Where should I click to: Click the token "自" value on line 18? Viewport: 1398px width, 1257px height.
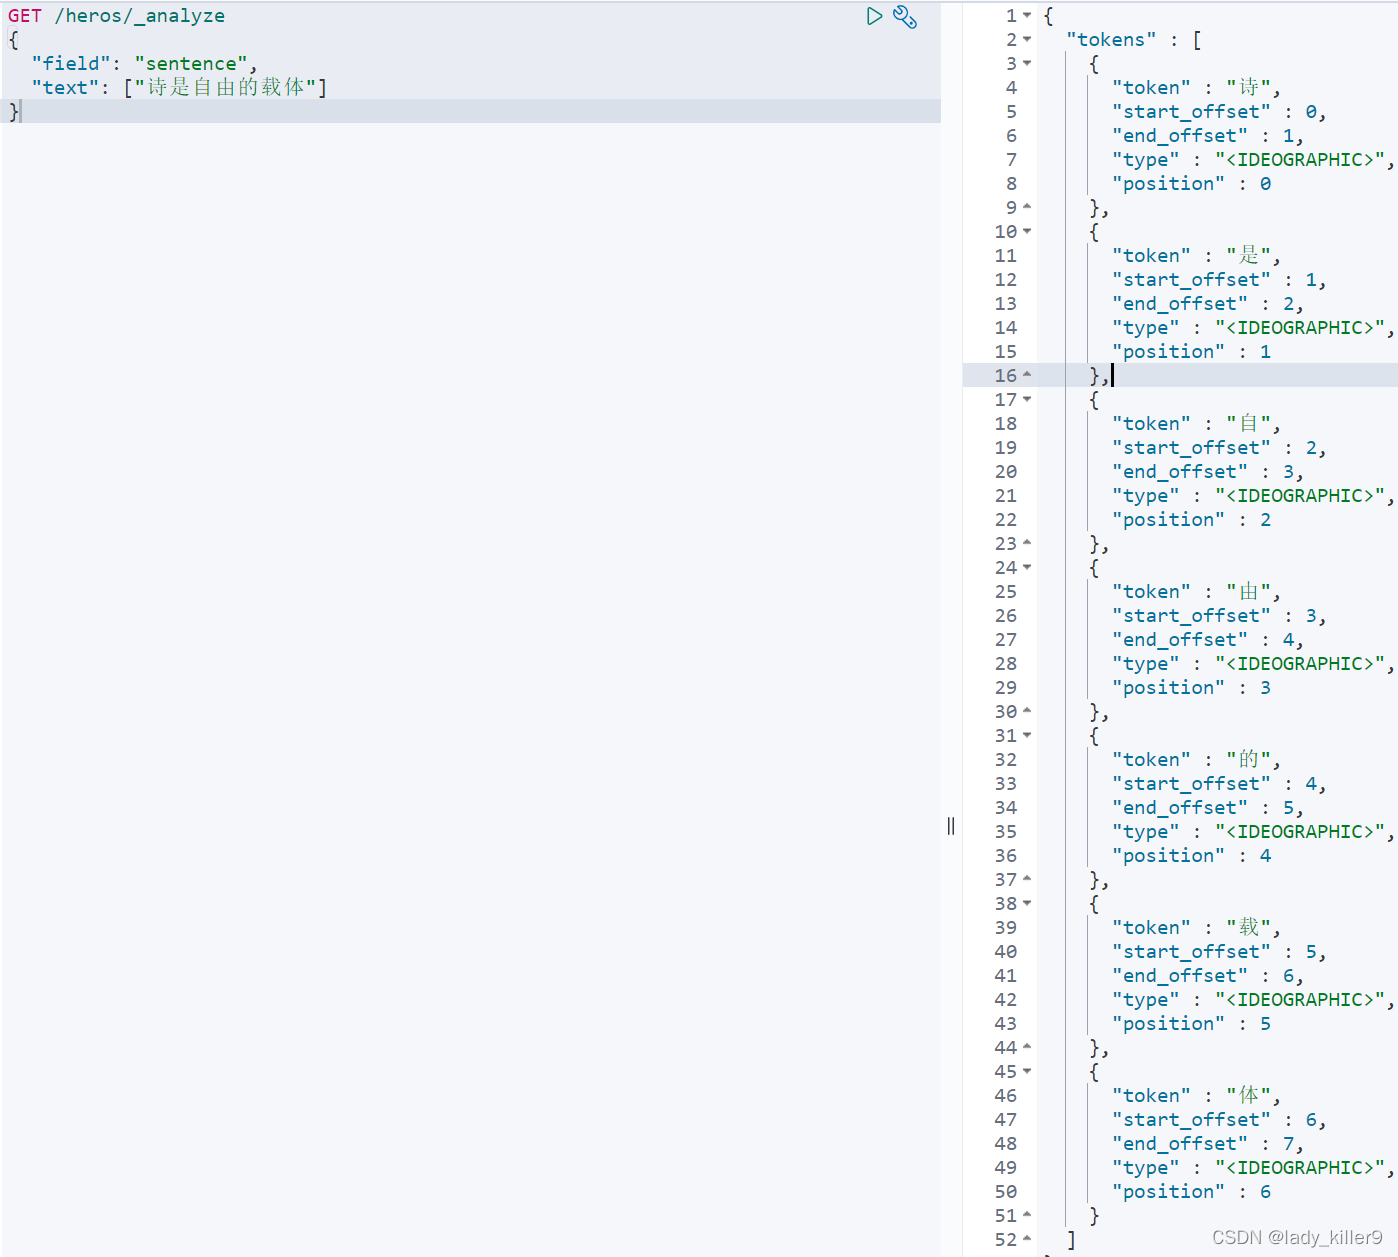pos(1249,423)
